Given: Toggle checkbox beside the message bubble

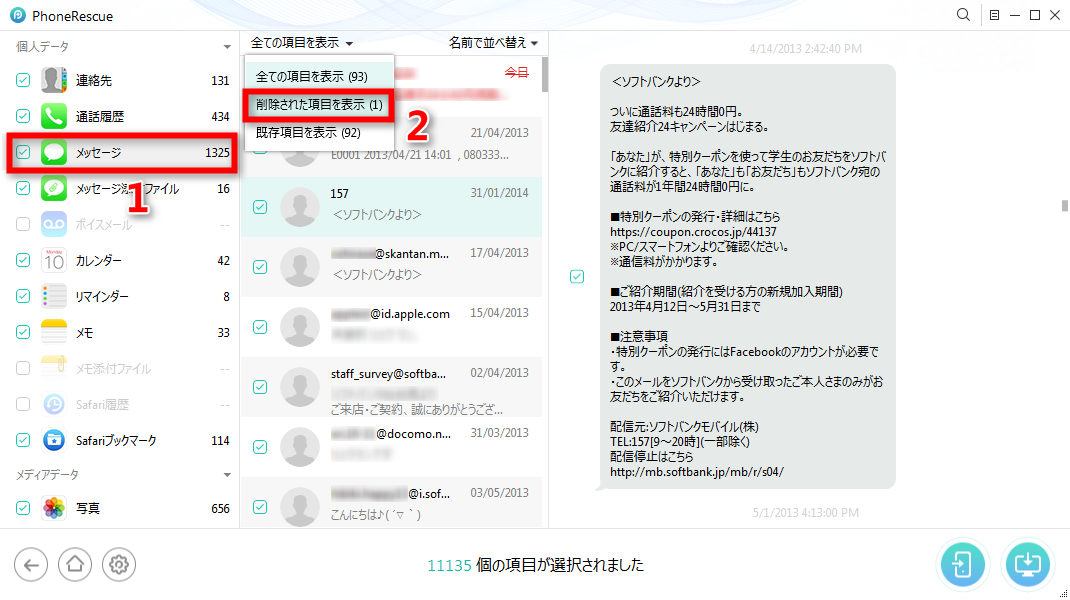Looking at the screenshot, I should pyautogui.click(x=577, y=276).
